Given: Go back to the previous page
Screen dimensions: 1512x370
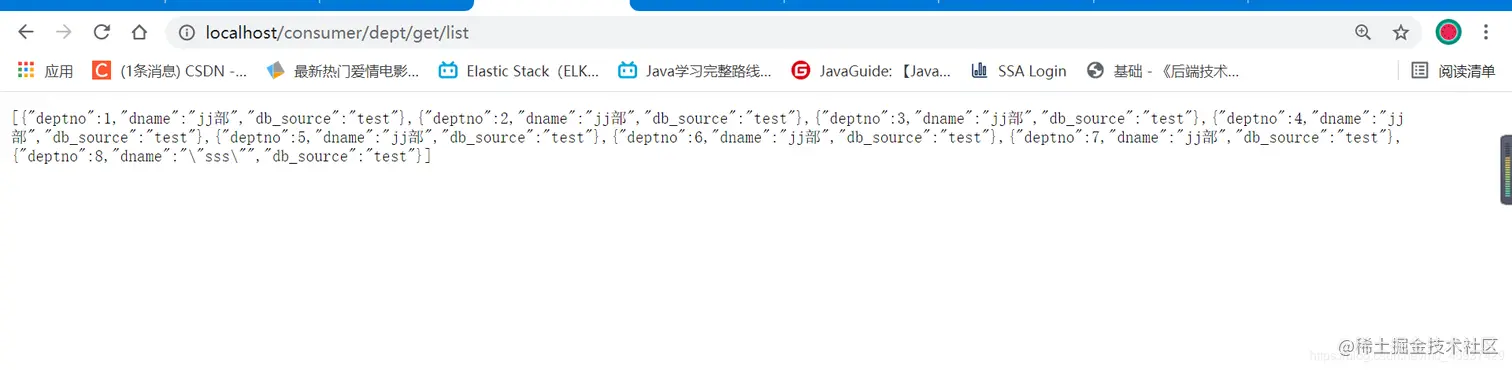Looking at the screenshot, I should tap(26, 32).
